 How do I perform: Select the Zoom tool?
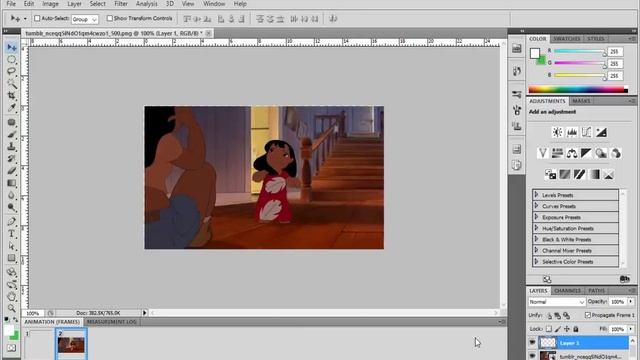click(11, 308)
